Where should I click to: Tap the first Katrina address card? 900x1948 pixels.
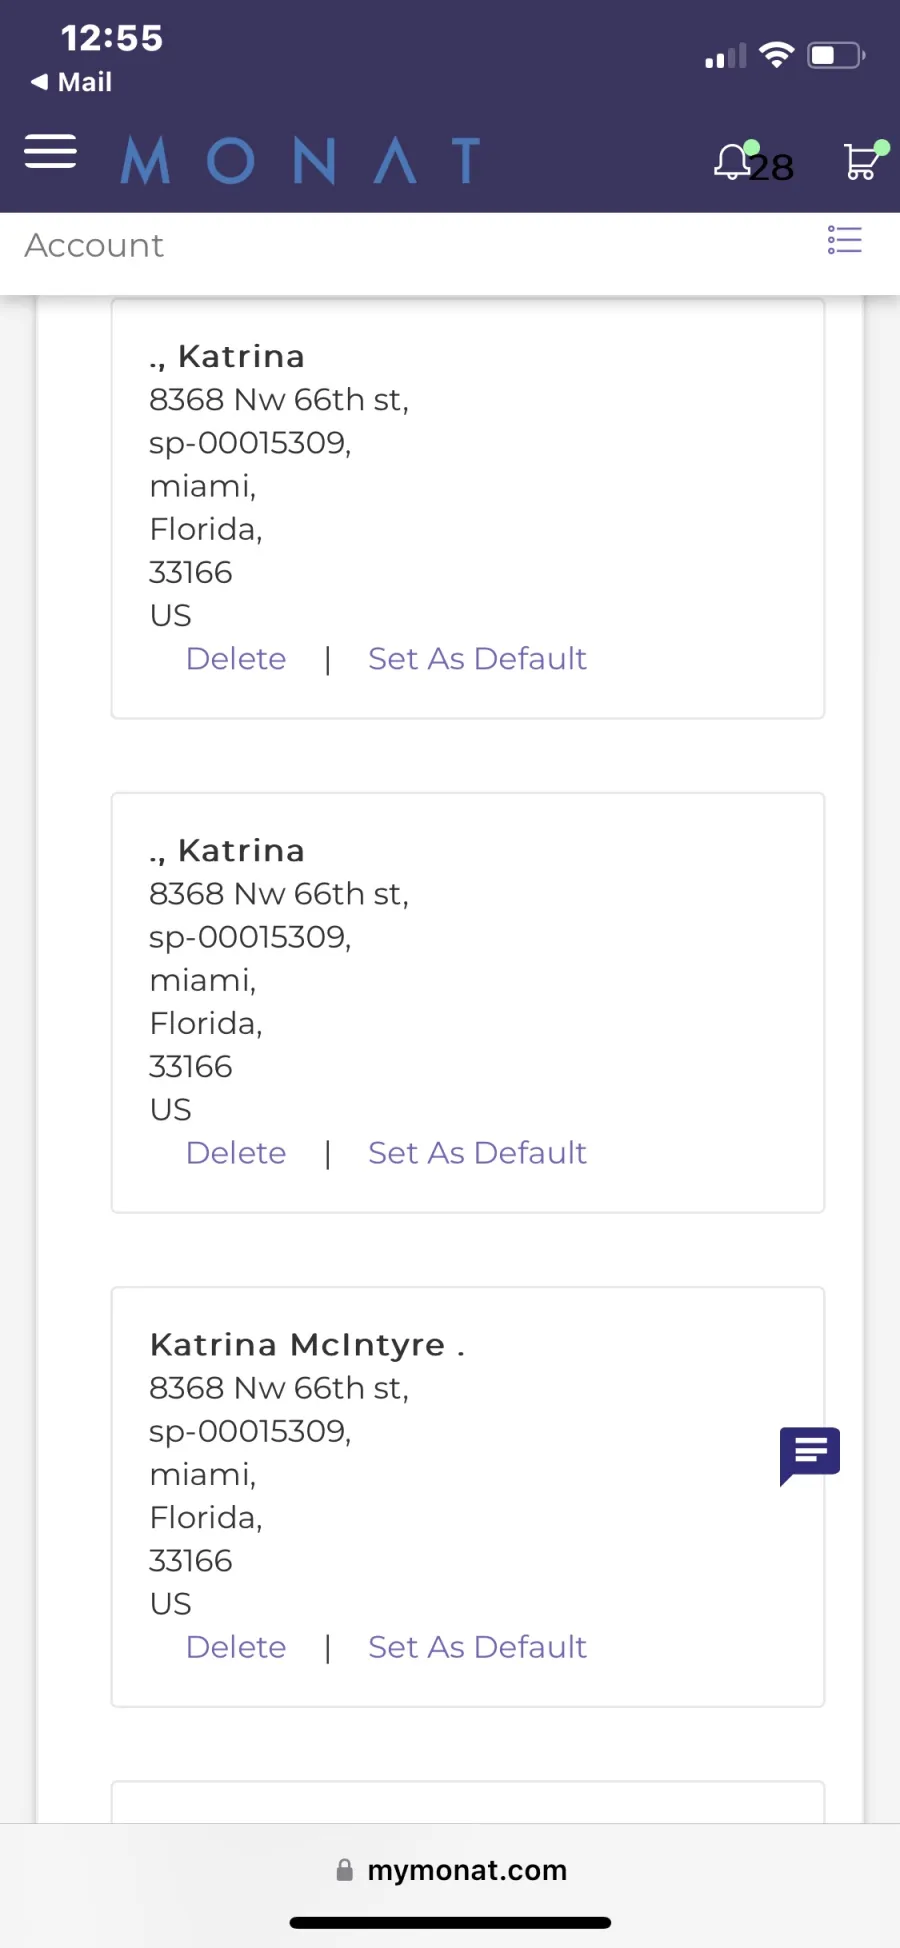point(468,508)
